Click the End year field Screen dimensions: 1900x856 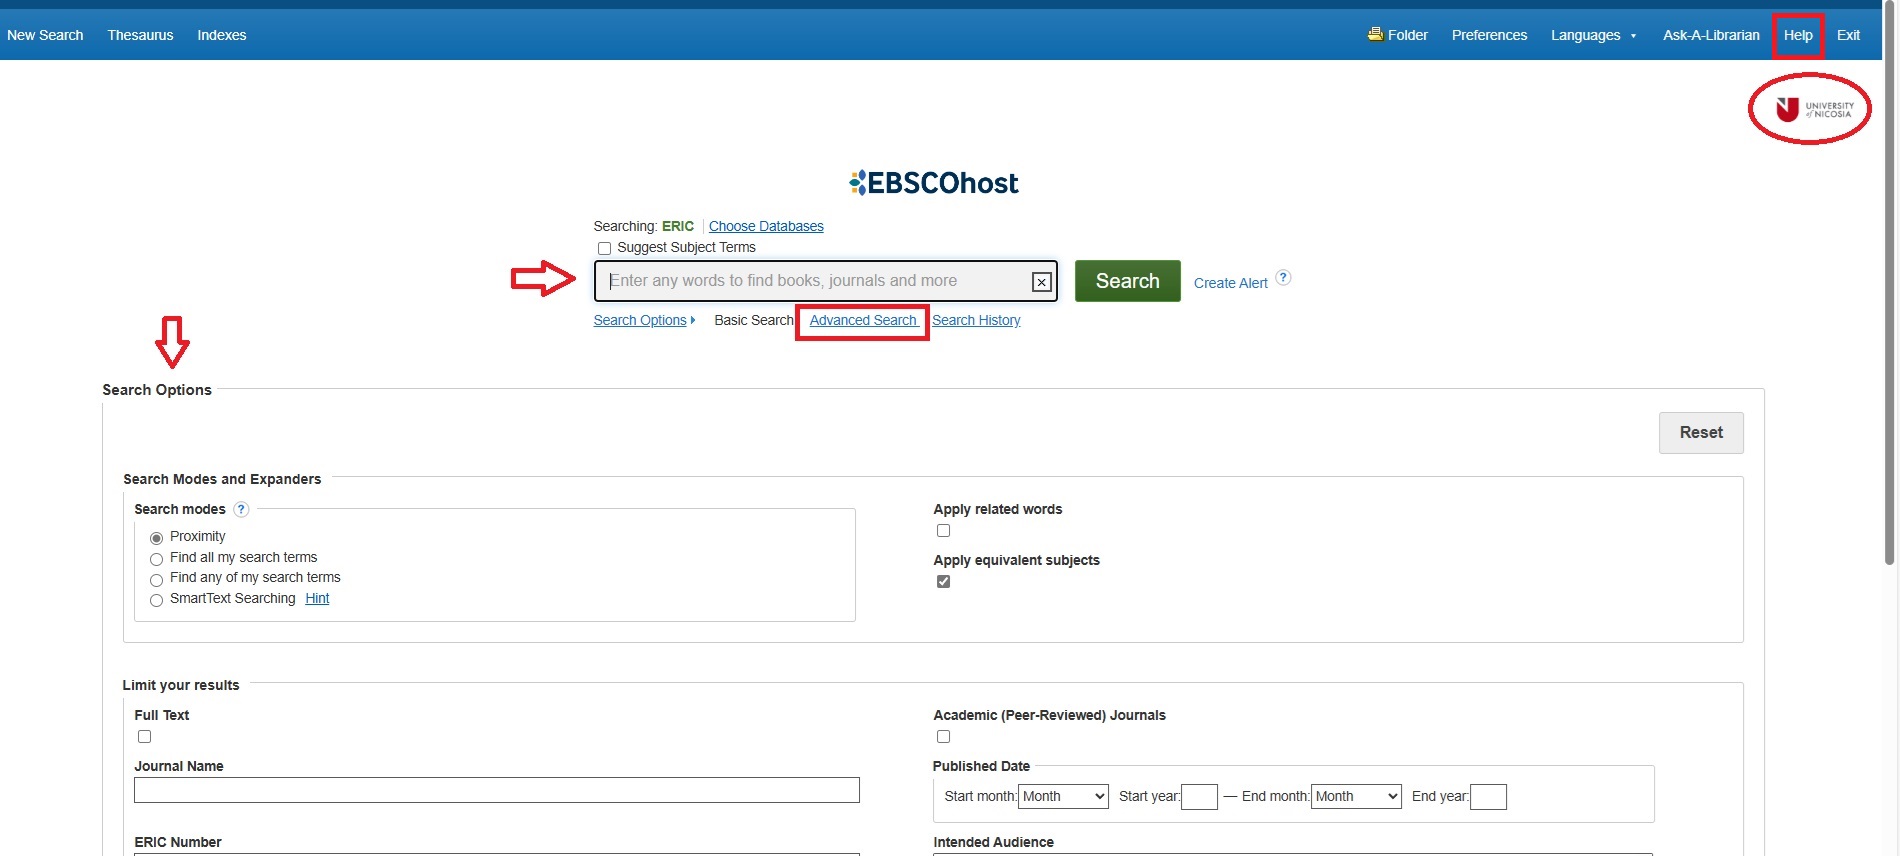click(1488, 797)
